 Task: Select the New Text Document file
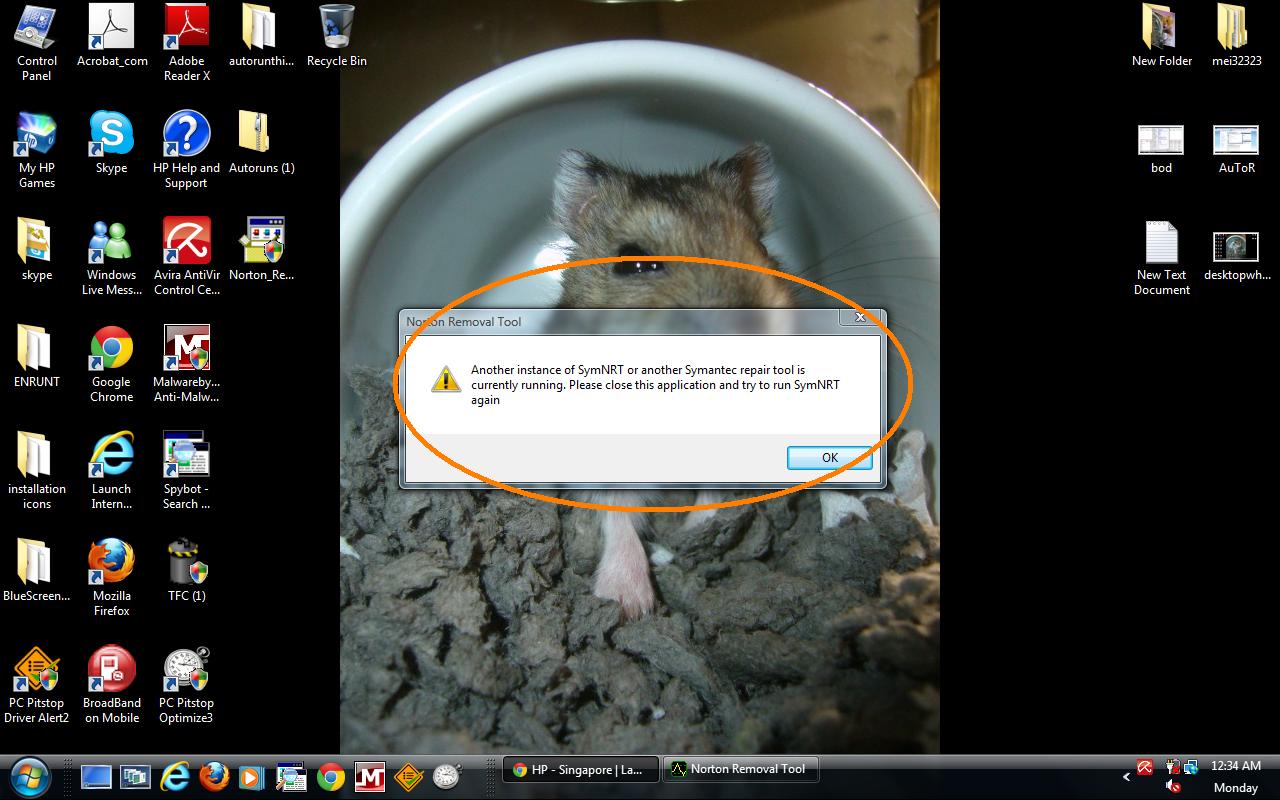1162,257
